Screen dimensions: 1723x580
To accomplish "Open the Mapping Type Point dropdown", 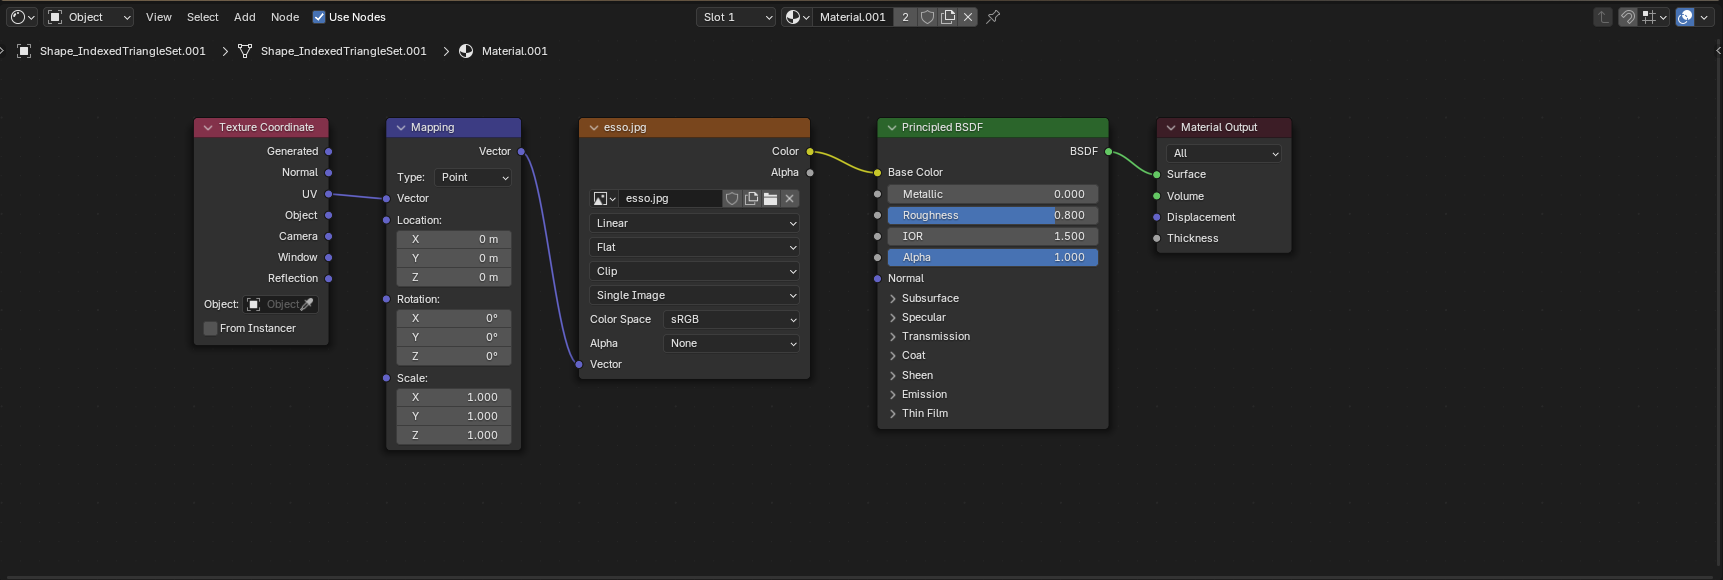I will [x=474, y=177].
